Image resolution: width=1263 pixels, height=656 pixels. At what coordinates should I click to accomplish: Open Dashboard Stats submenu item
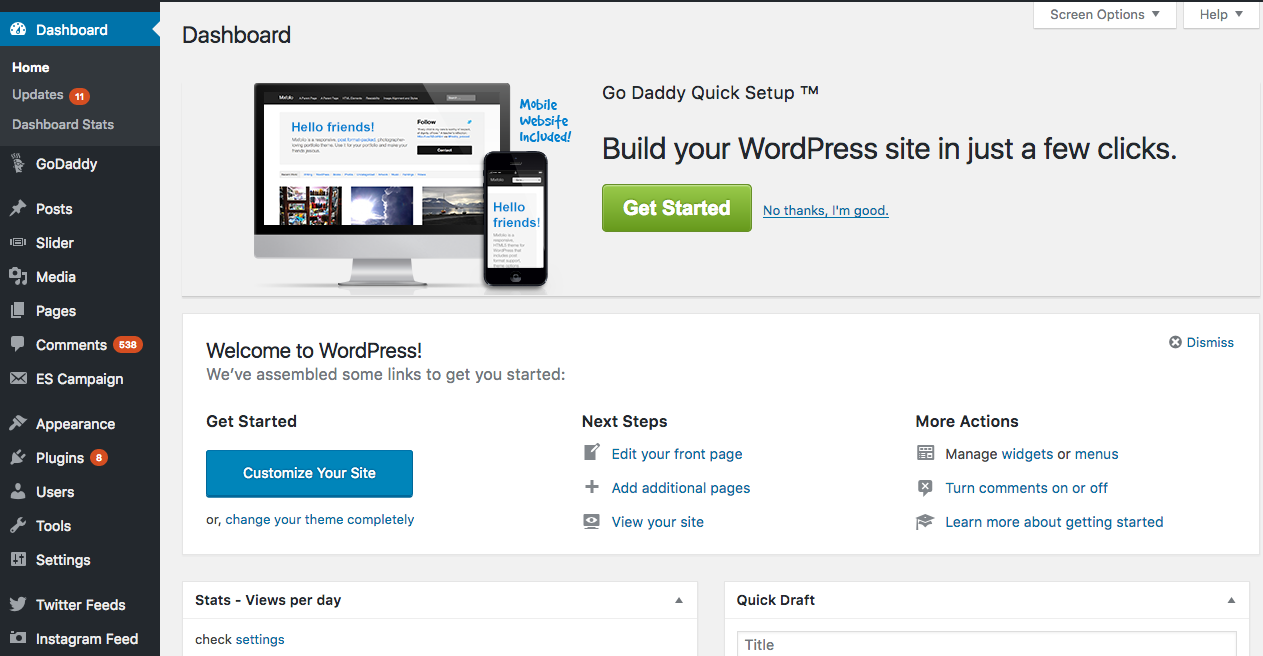pyautogui.click(x=63, y=124)
